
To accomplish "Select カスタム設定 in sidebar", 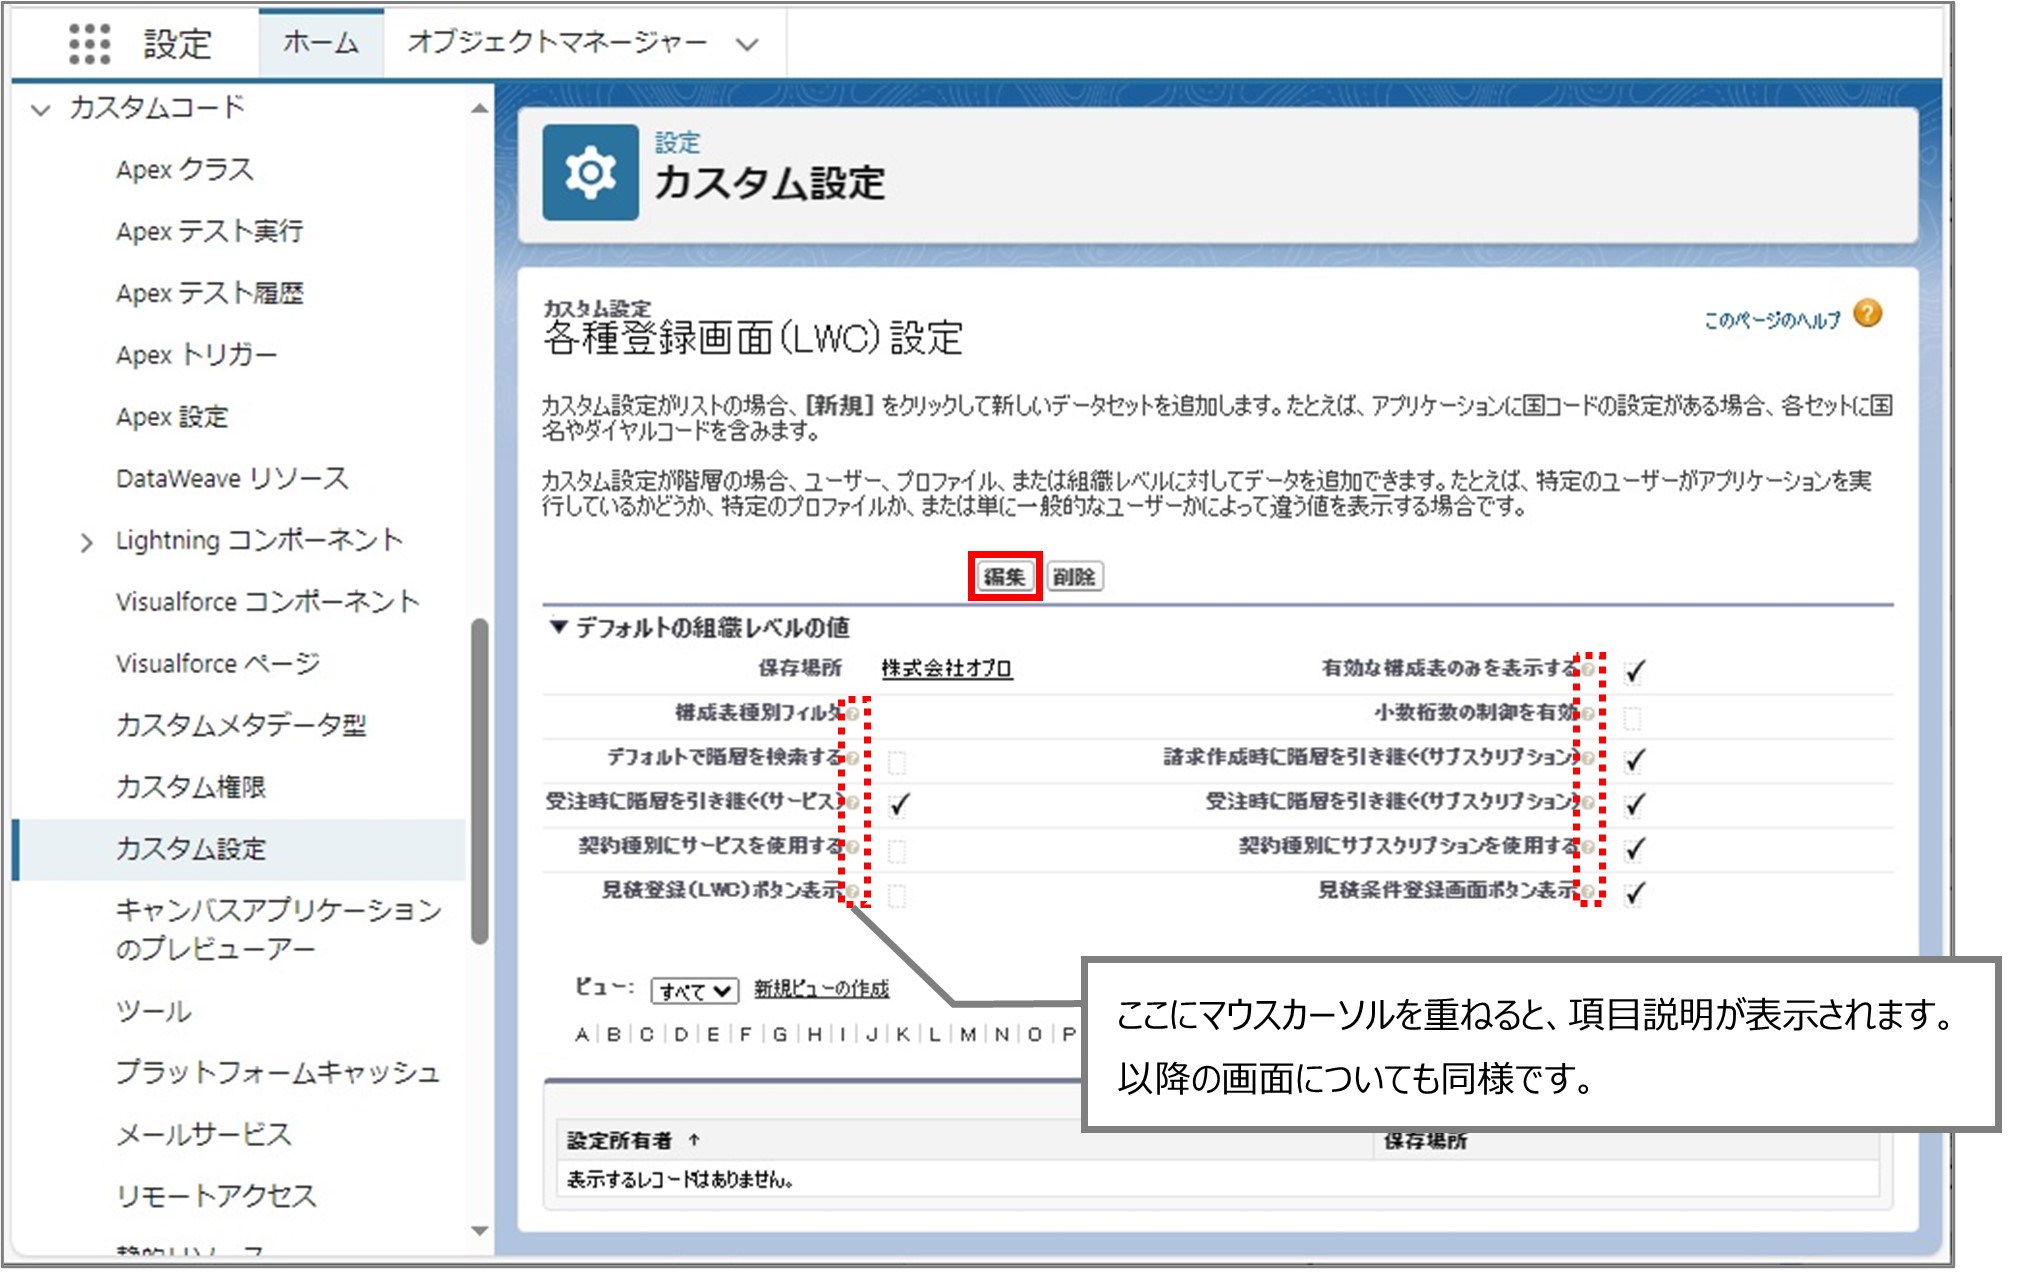I will pos(240,849).
